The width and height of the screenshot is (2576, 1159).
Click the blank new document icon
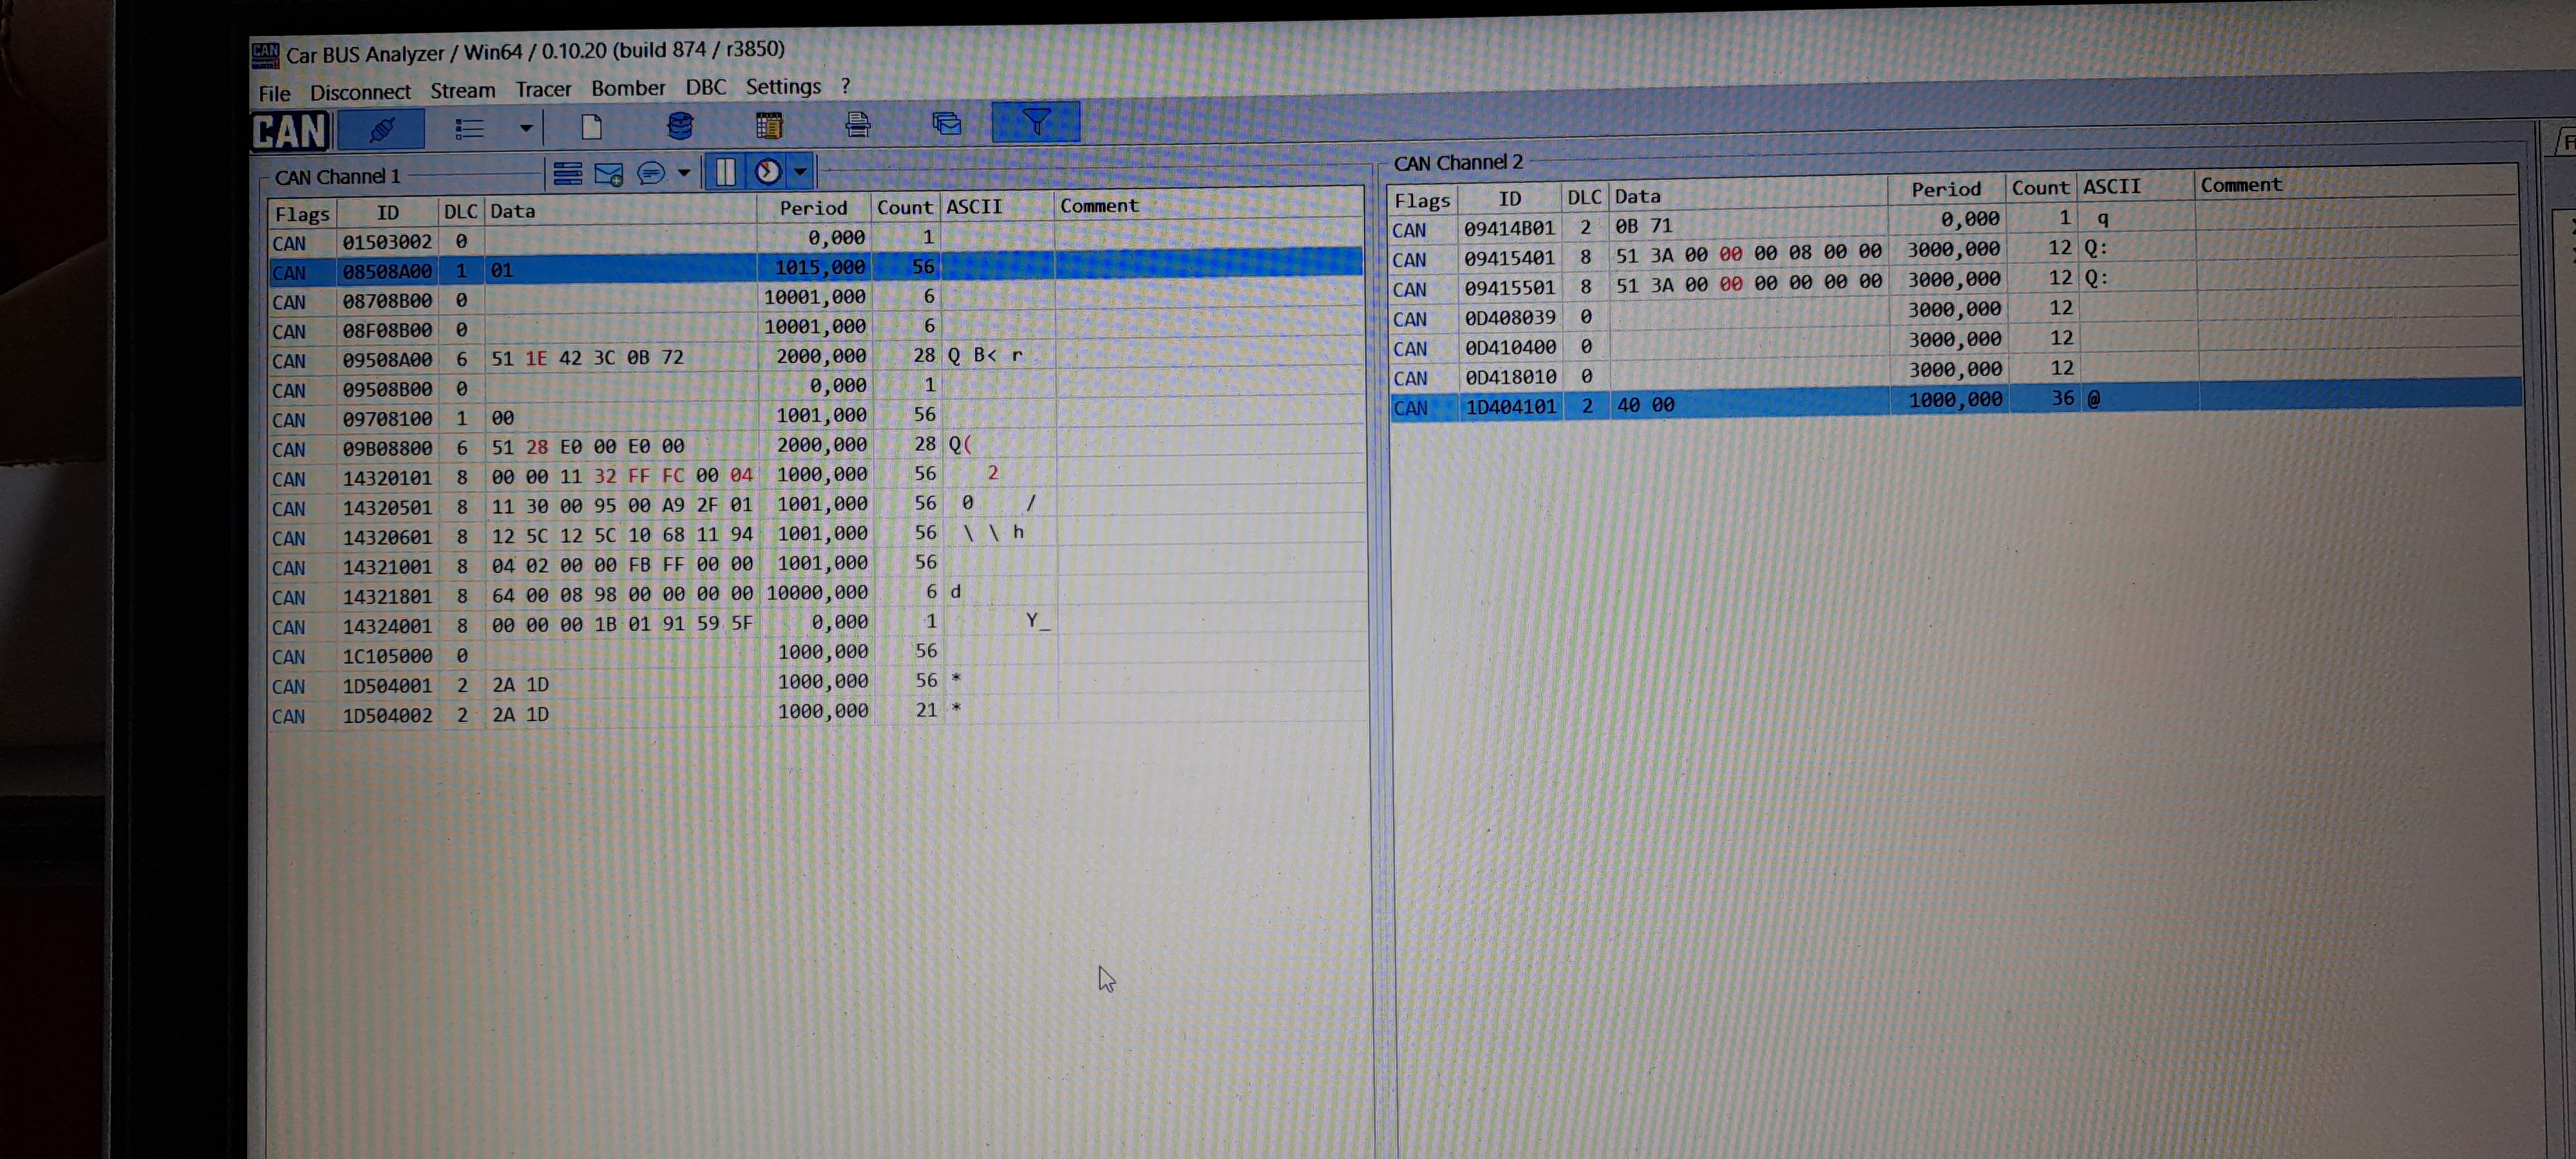(x=591, y=127)
